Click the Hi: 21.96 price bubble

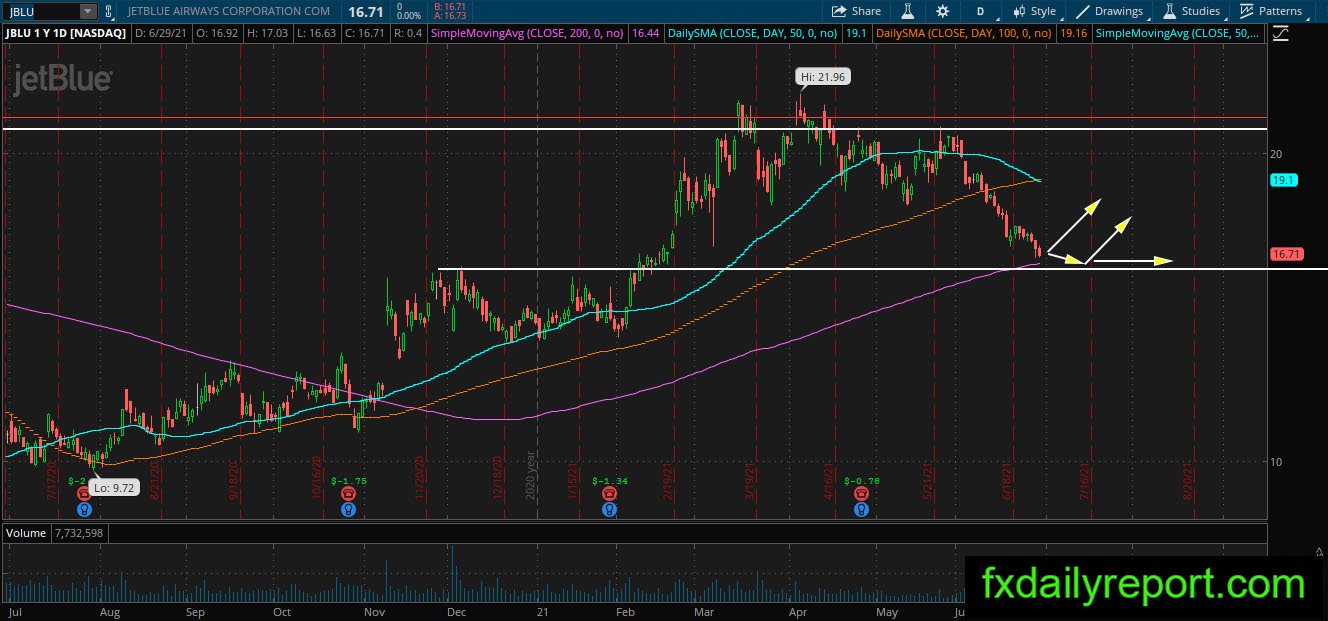coord(824,76)
